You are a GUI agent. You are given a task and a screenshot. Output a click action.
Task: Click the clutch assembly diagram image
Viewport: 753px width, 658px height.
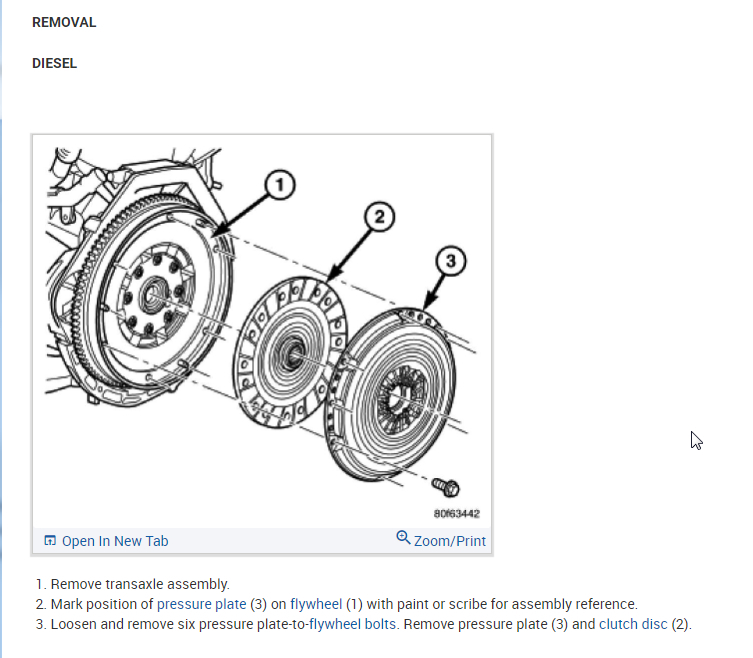point(262,331)
